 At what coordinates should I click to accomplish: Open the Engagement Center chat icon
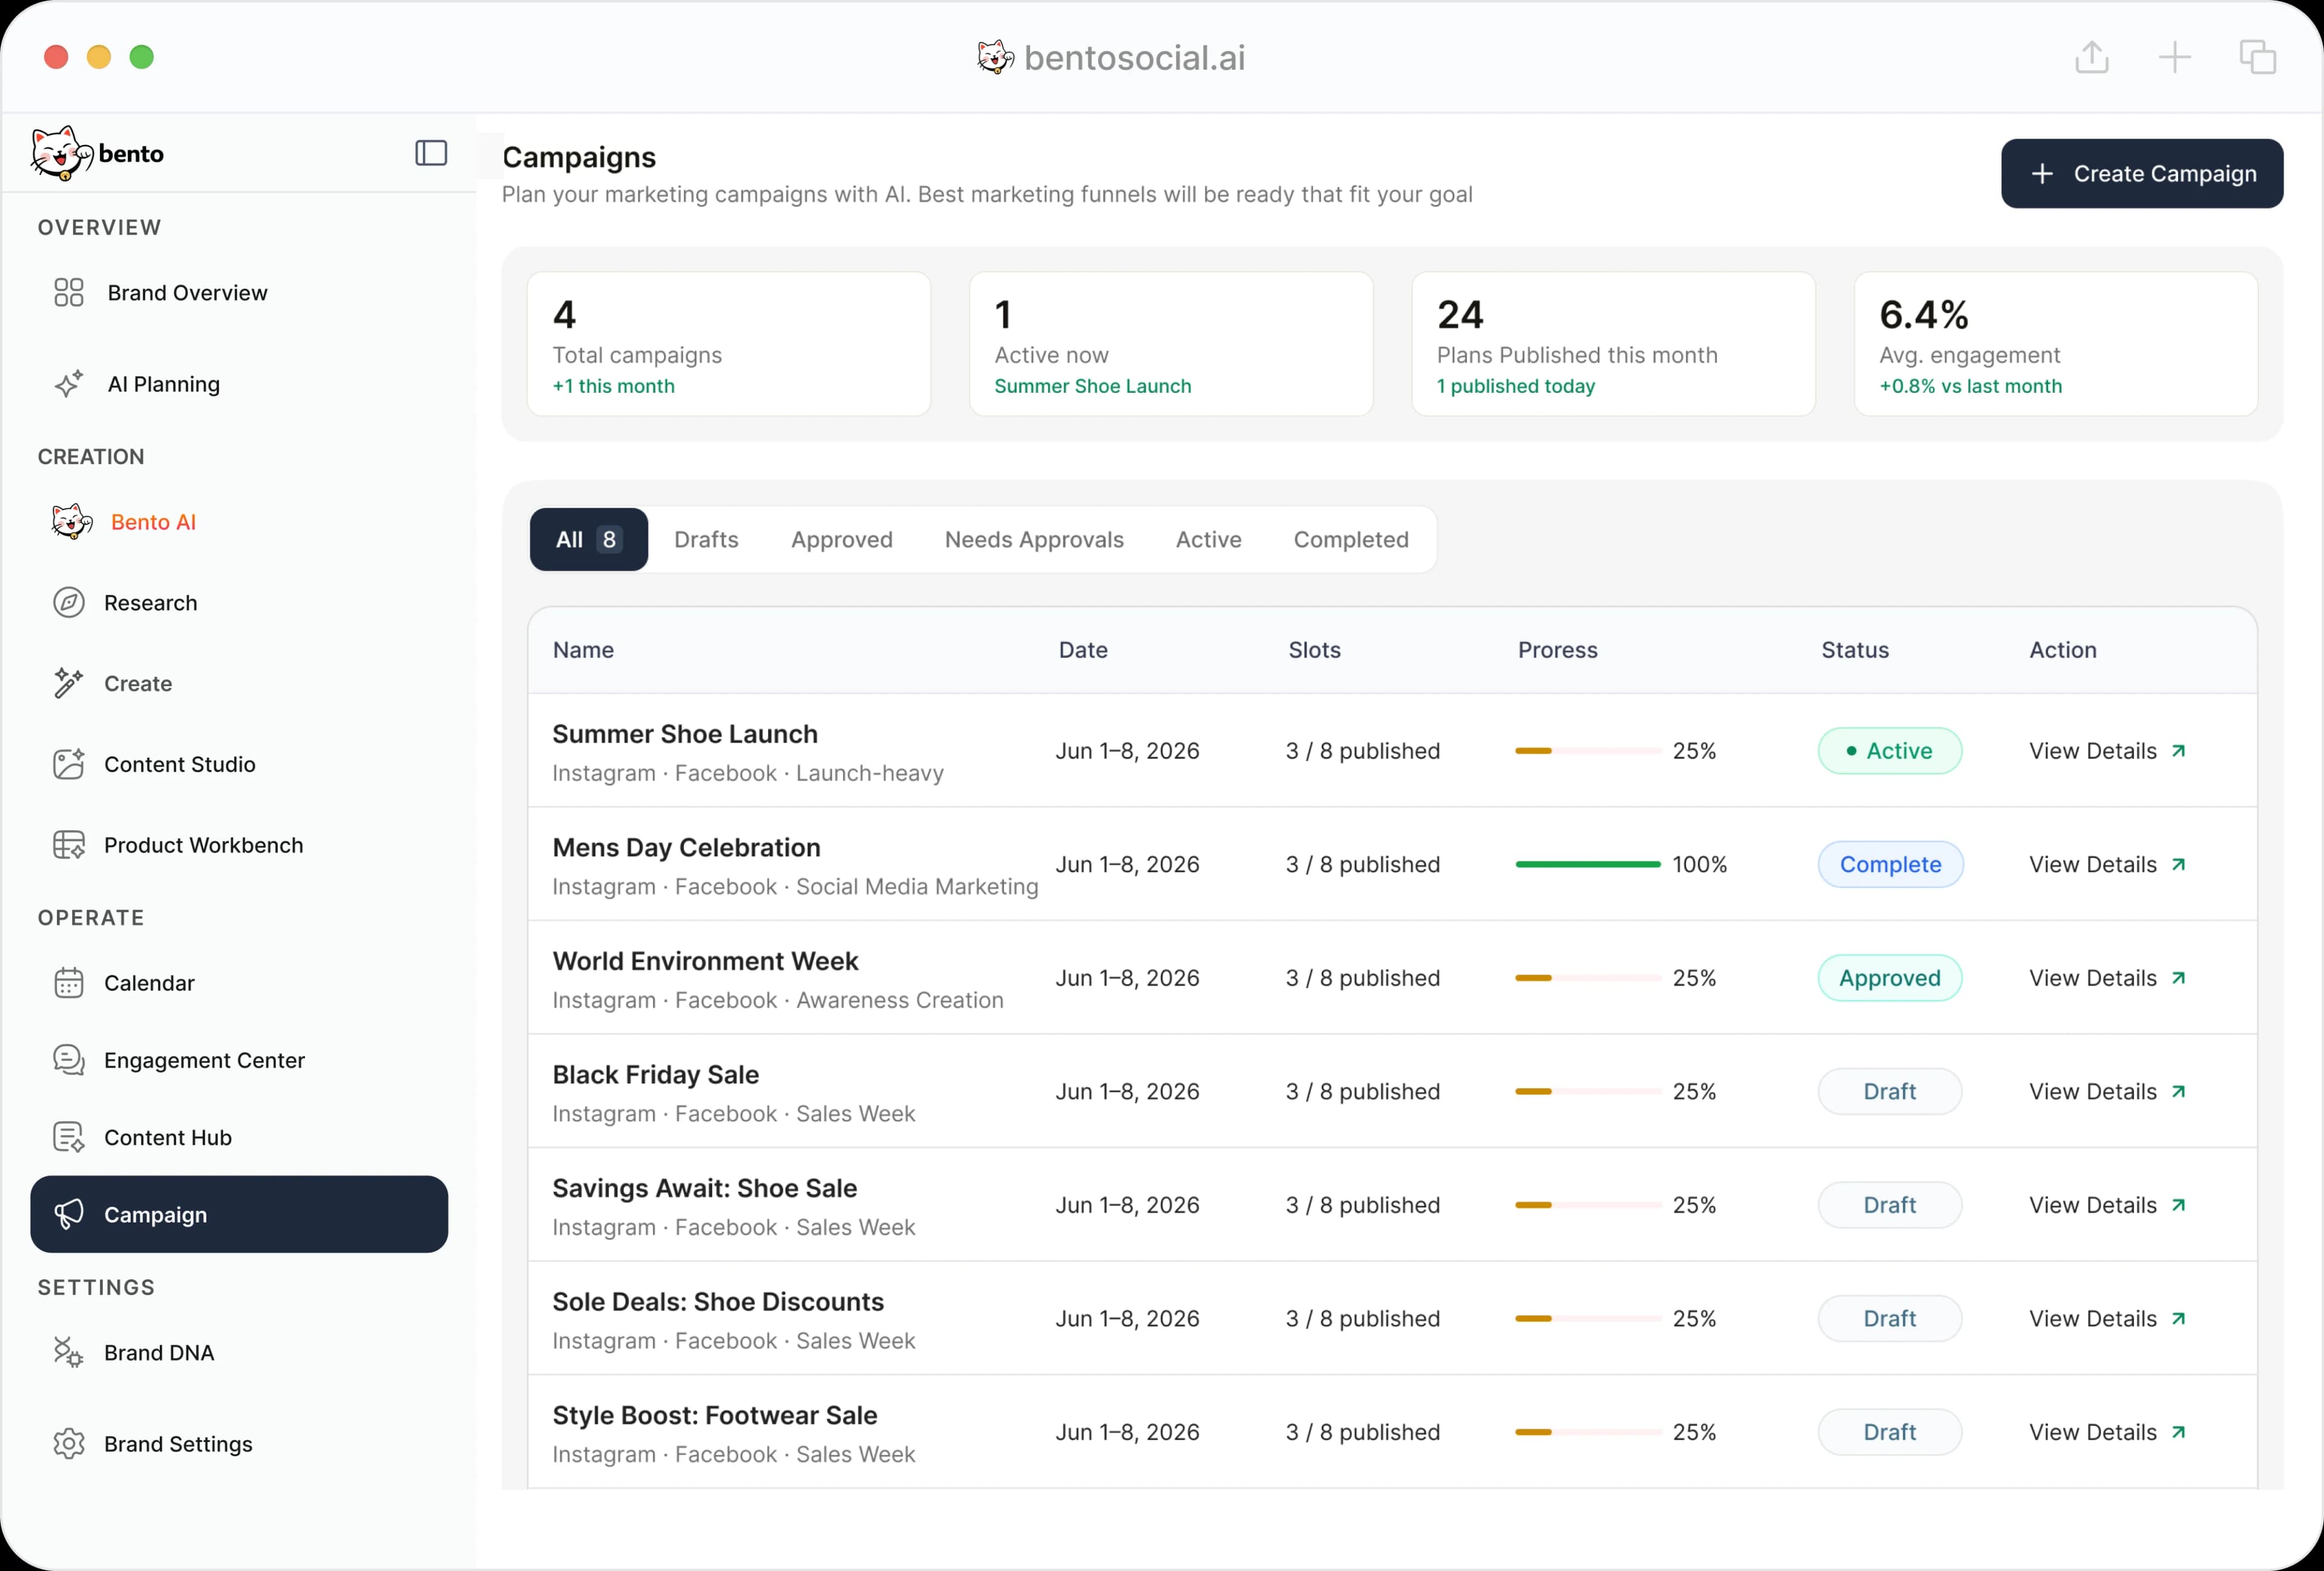click(69, 1060)
